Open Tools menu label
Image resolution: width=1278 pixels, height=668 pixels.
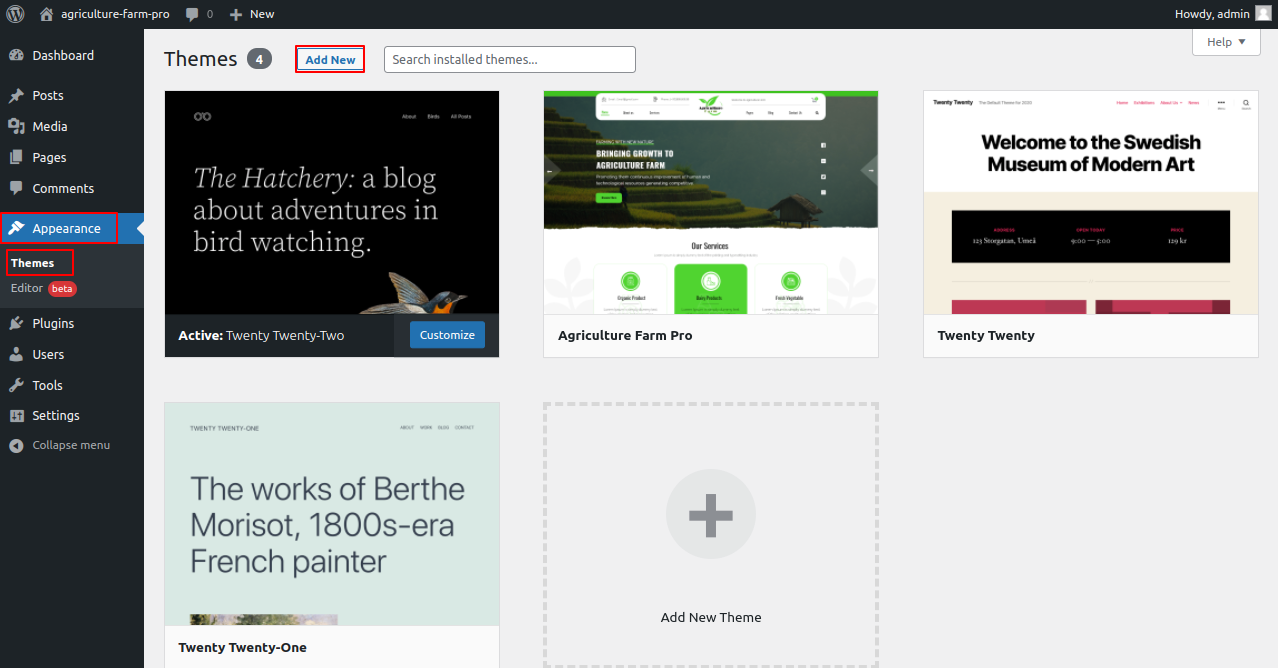click(x=47, y=385)
